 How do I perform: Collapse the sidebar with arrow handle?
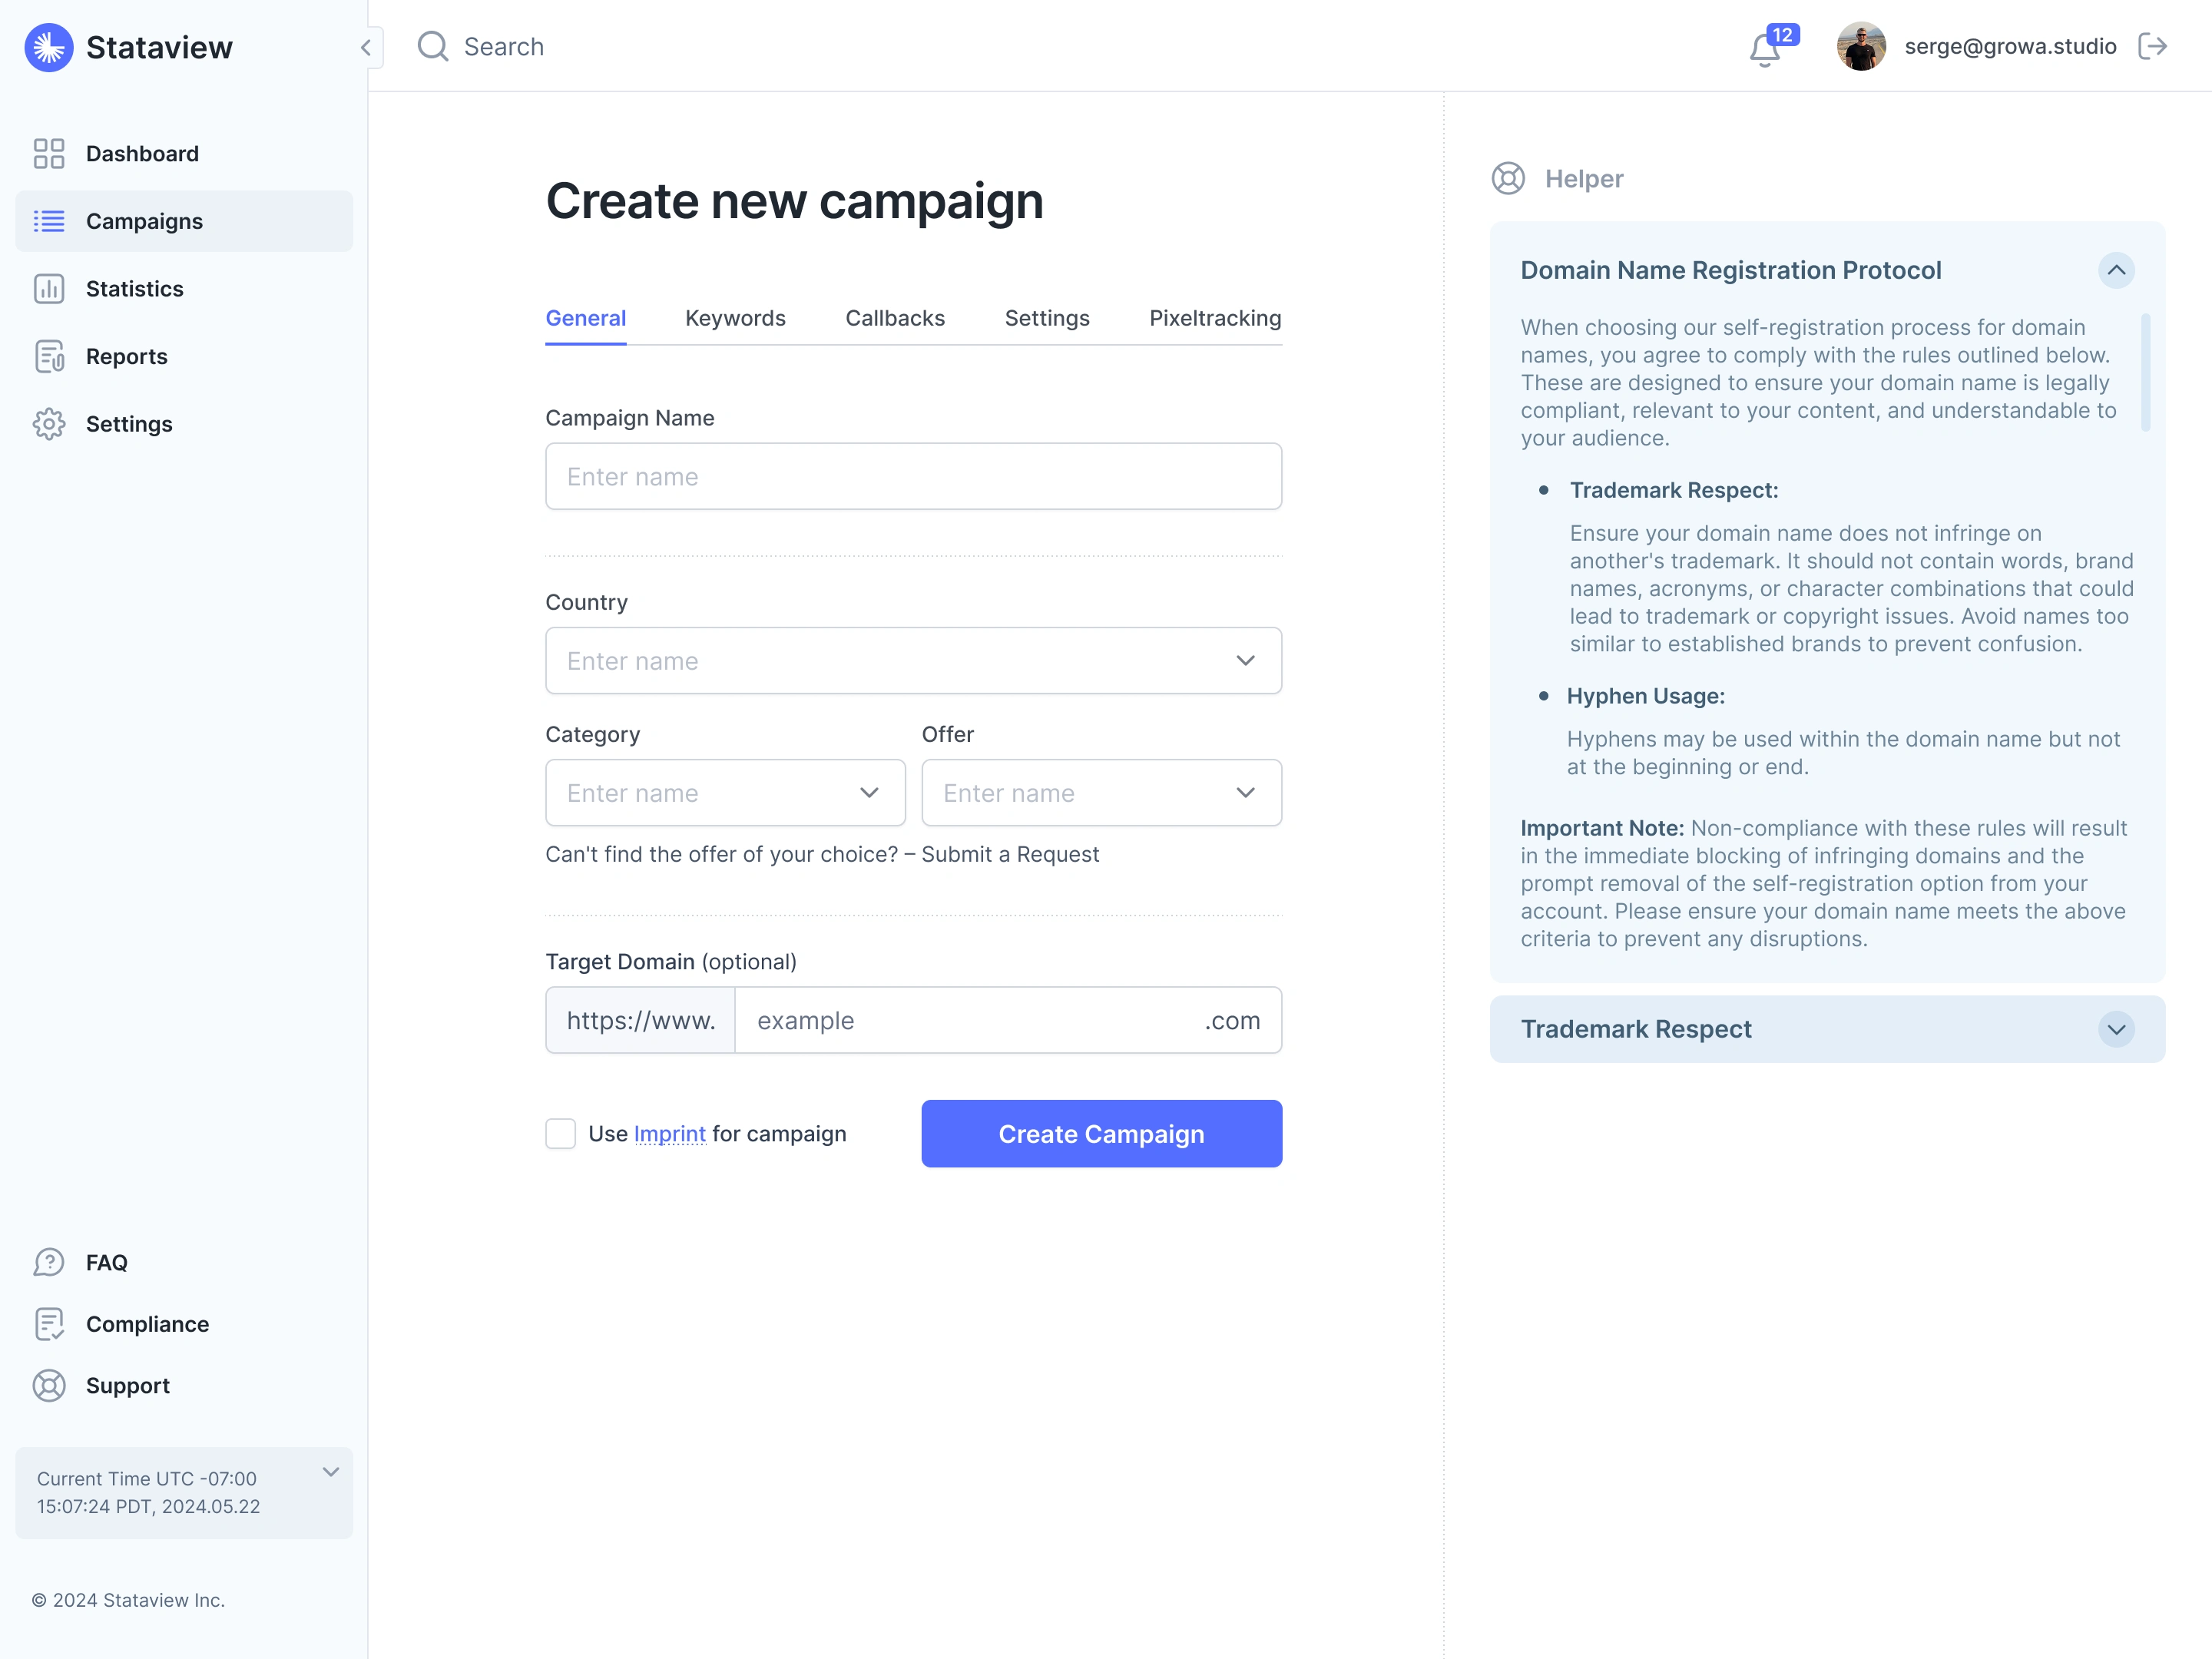367,47
